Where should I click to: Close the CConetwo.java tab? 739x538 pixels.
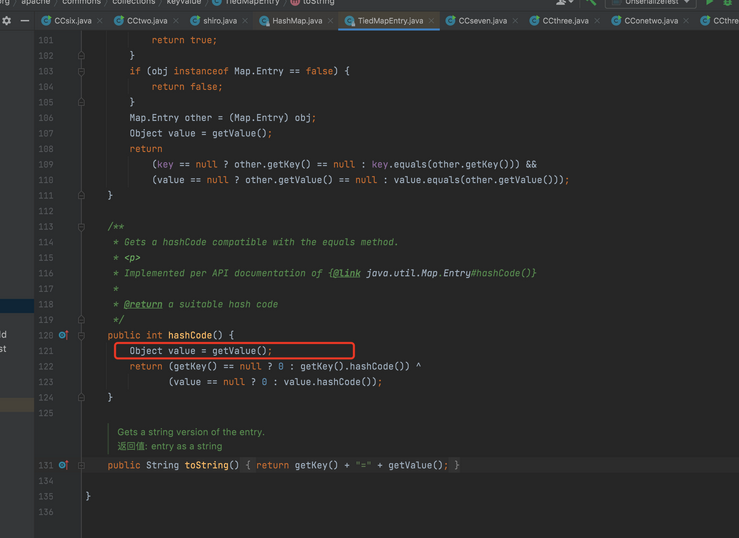point(686,21)
